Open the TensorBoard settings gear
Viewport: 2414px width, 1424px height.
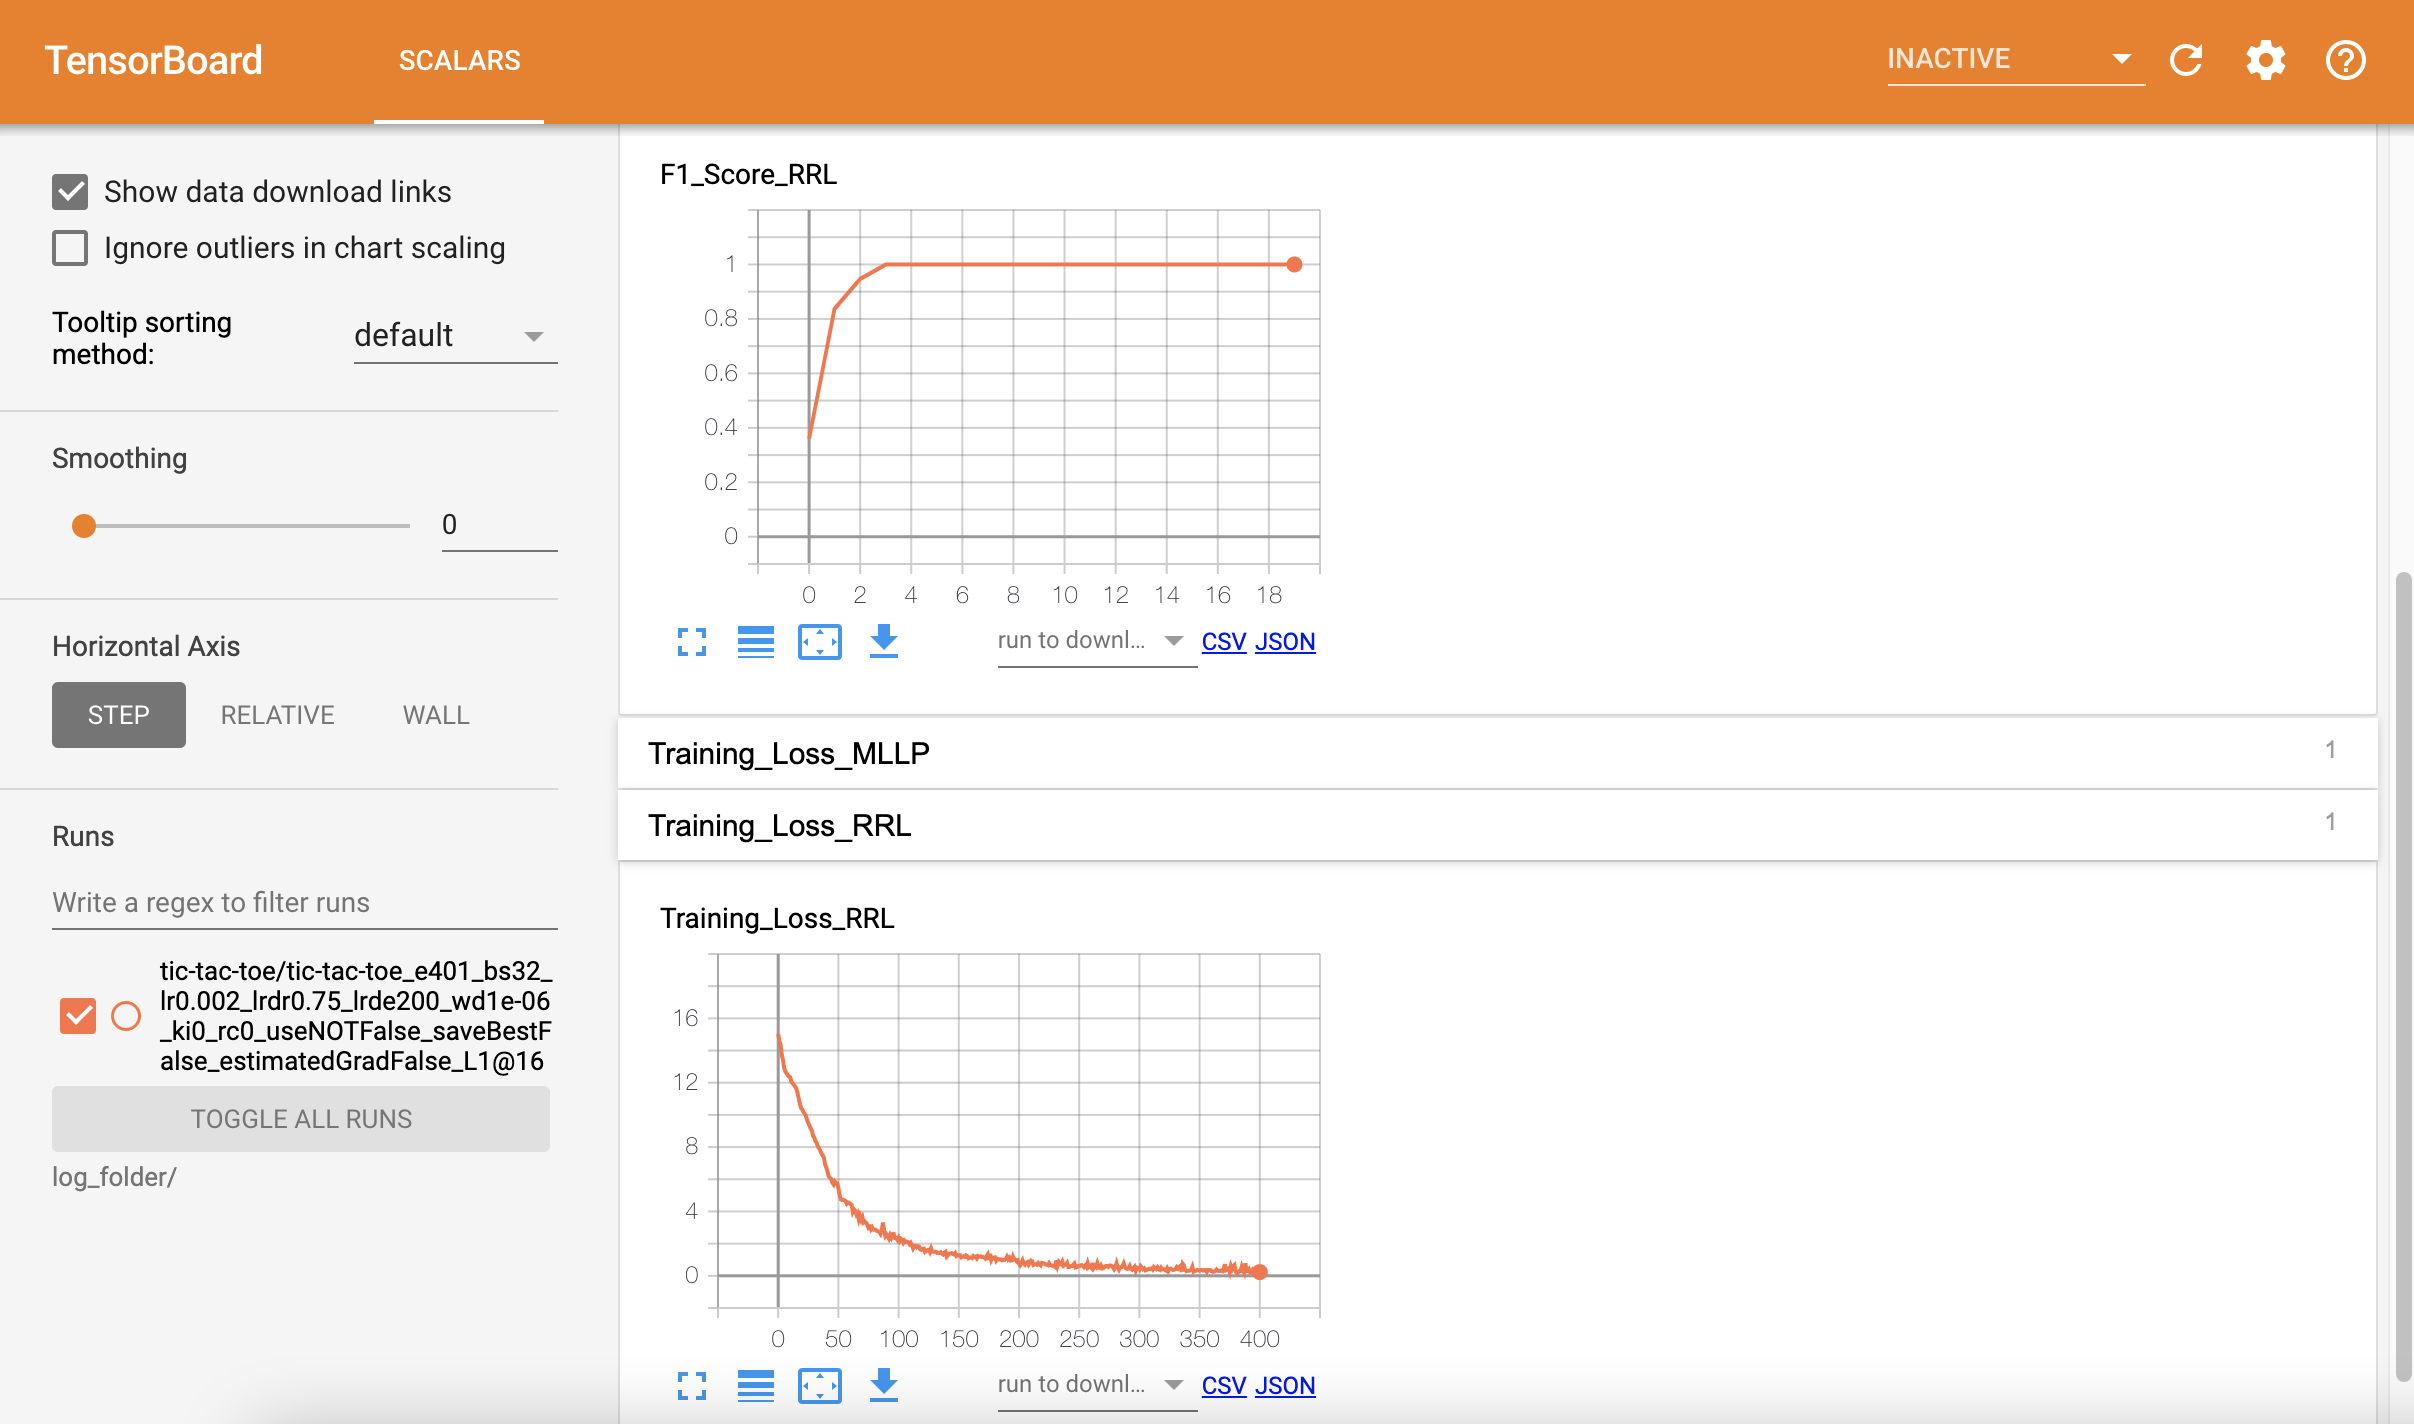tap(2265, 60)
